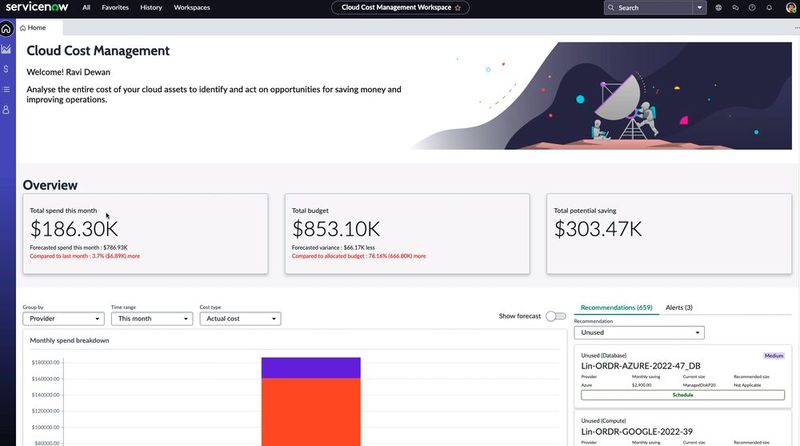Viewport: 800px width, 446px height.
Task: Open the Lin-ORDR-AZURE-2022-47_DB recommendation
Action: [641, 366]
